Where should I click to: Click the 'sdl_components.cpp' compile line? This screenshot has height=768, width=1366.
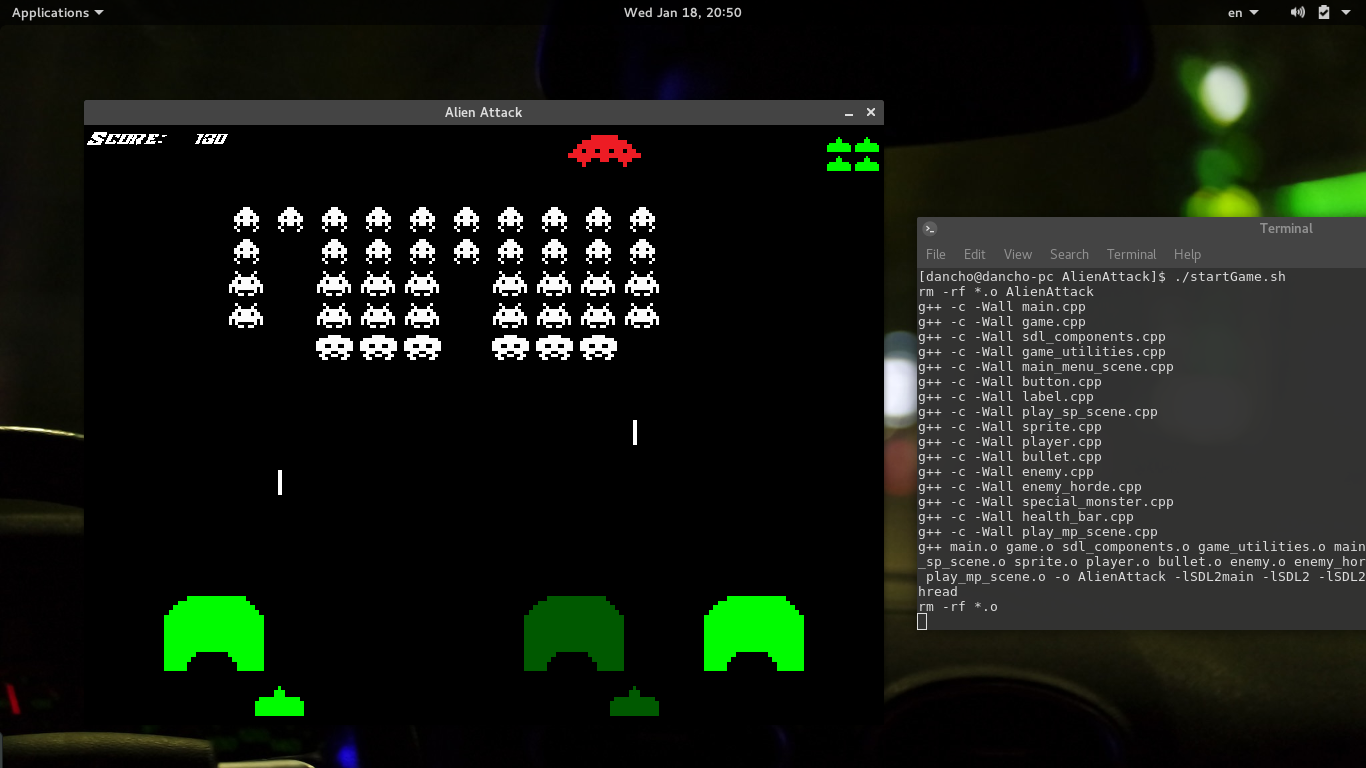click(x=1042, y=337)
